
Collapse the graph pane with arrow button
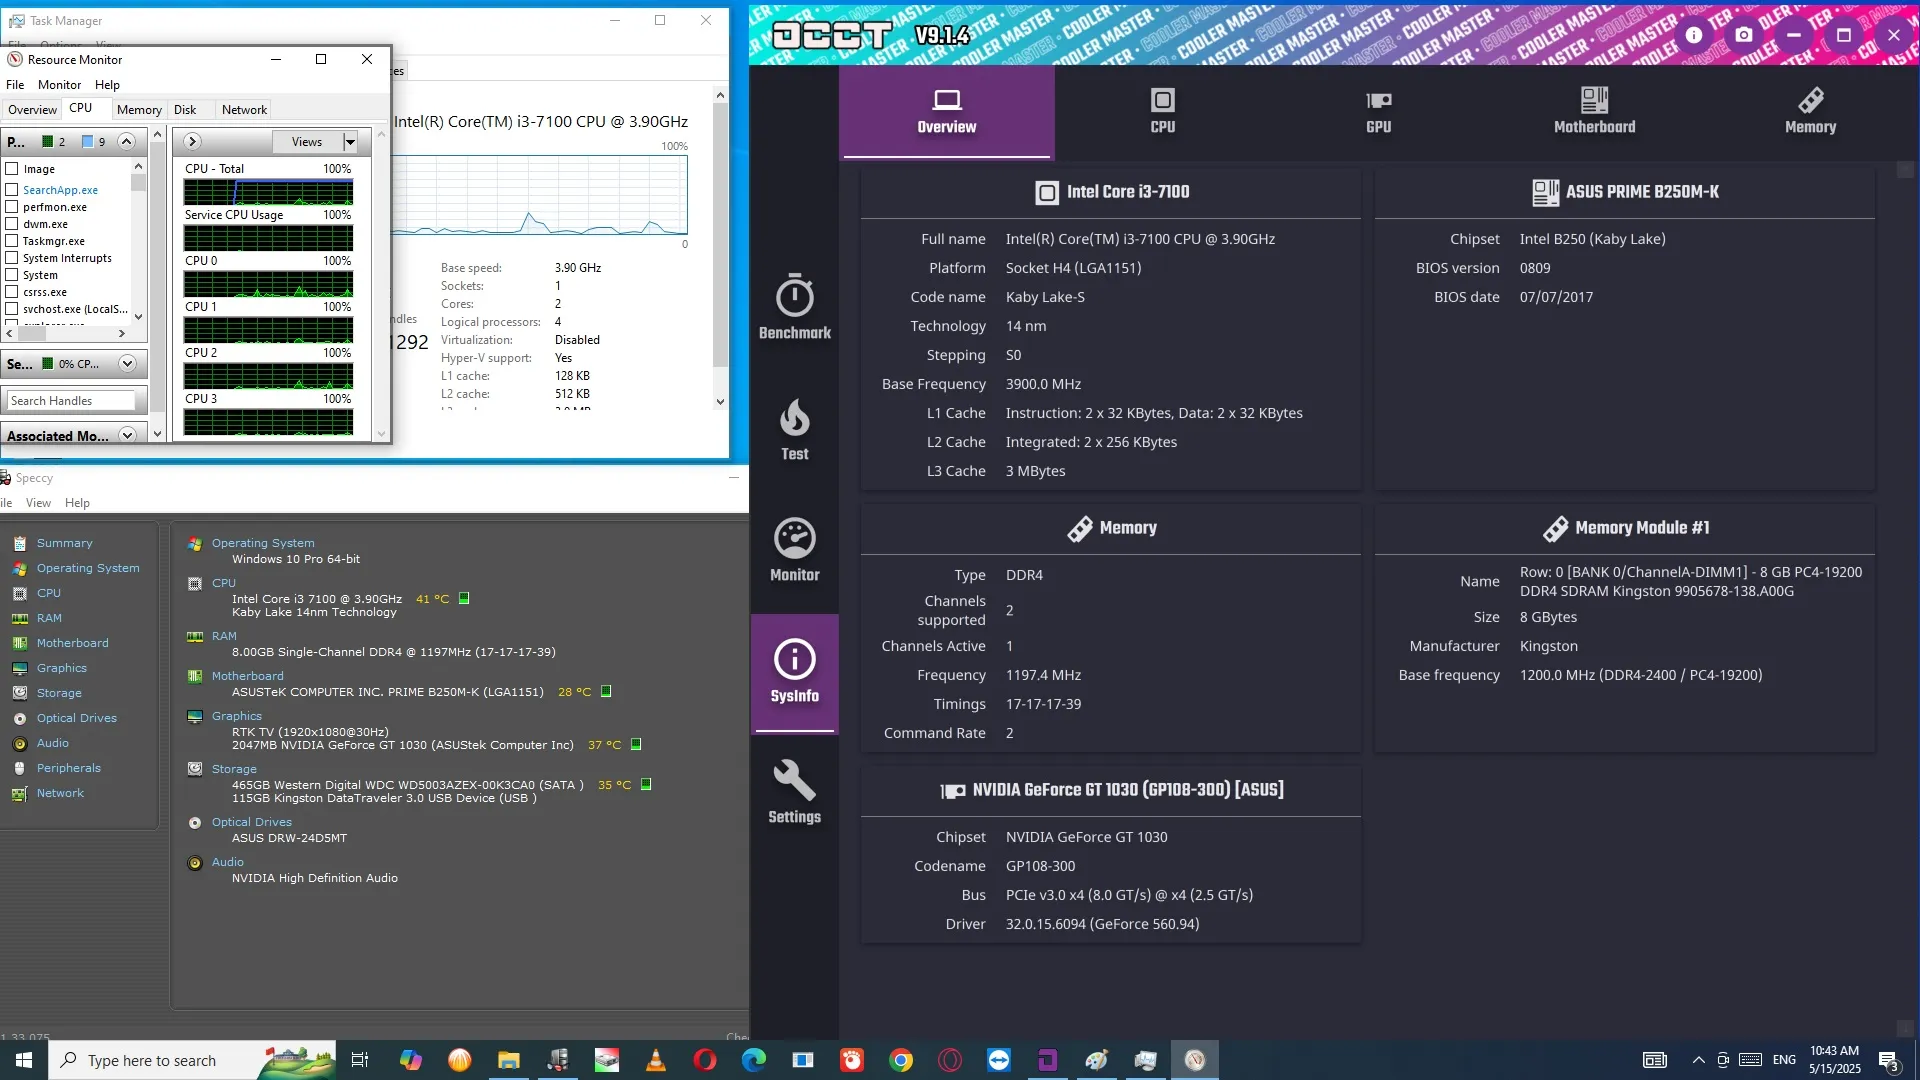[192, 142]
